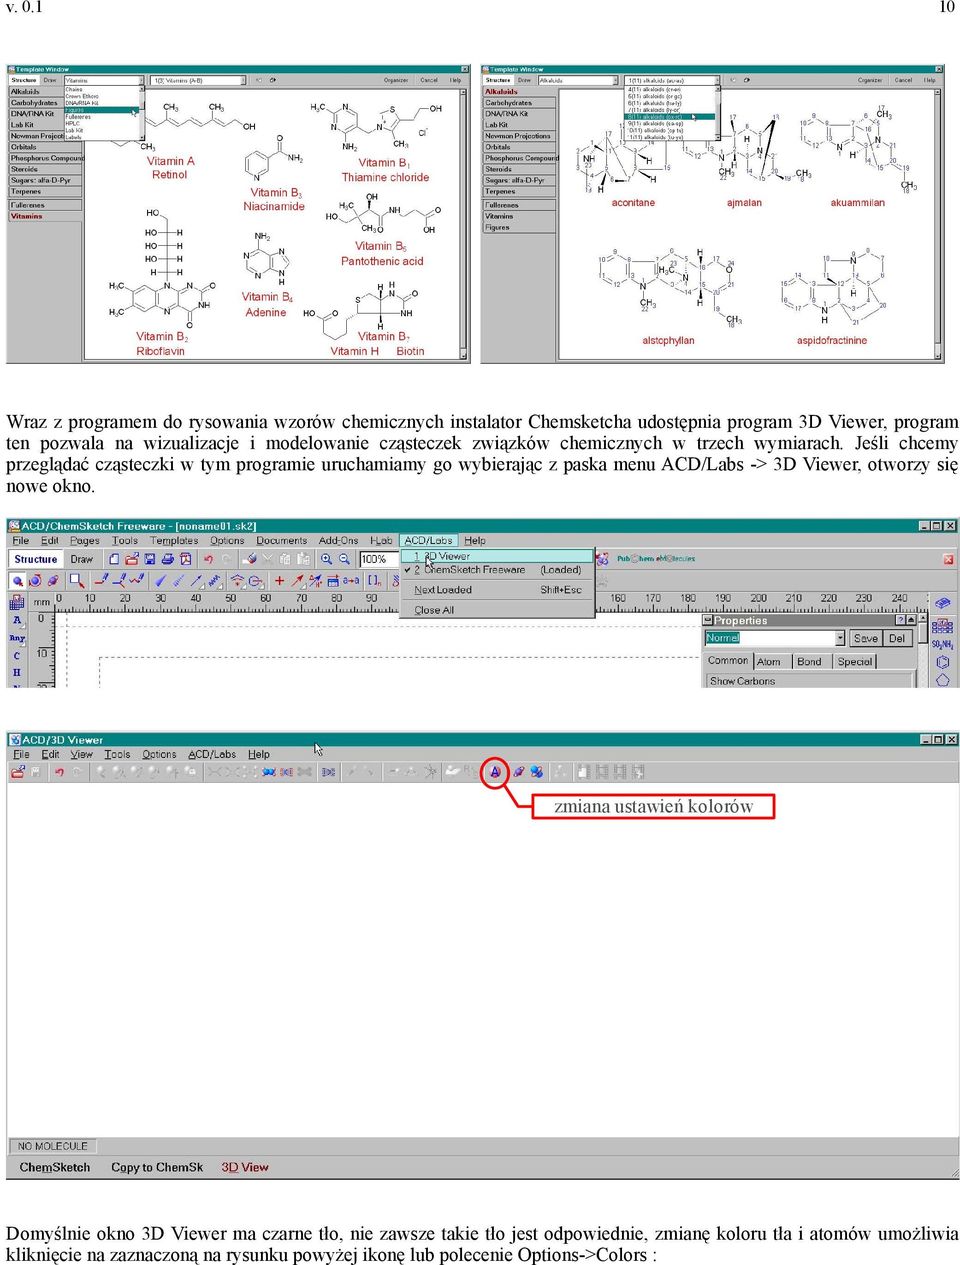960x1265 pixels.
Task: Select the Any atom button on left toolbar
Action: [x=17, y=638]
